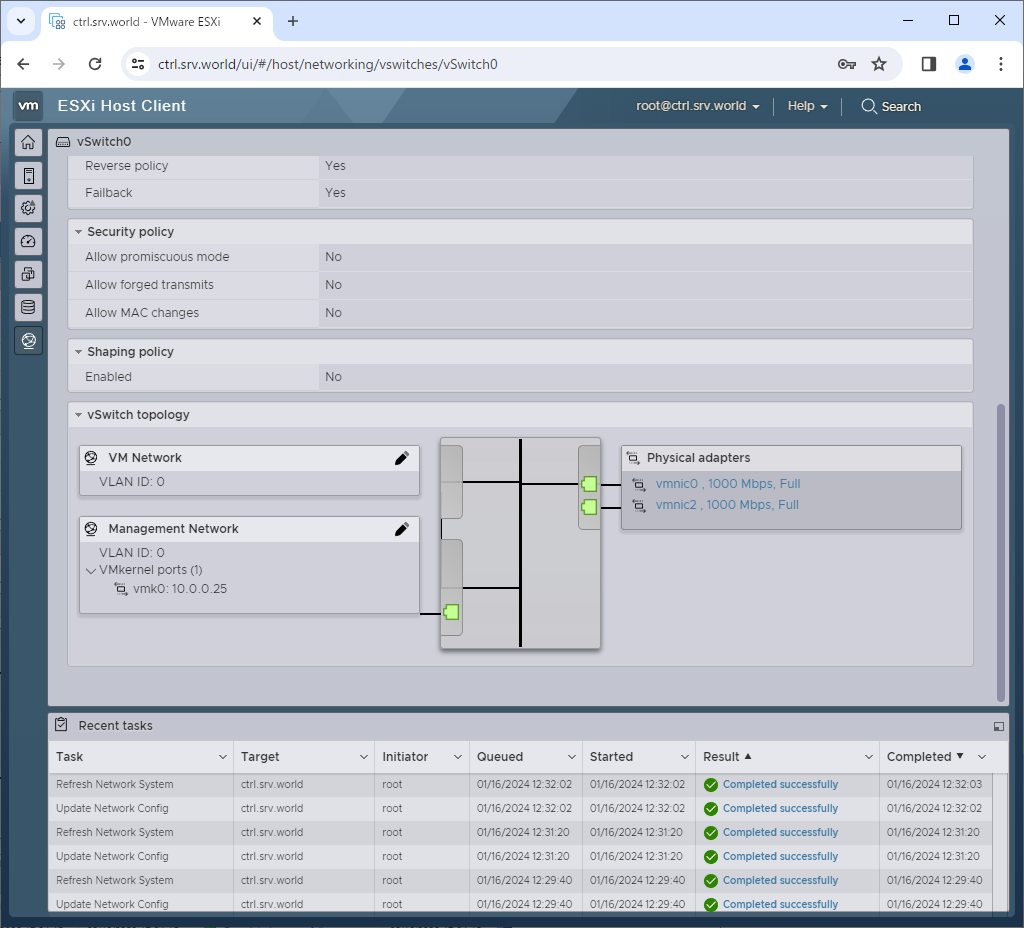
Task: Open the Networking sidebar icon
Action: pyautogui.click(x=28, y=340)
